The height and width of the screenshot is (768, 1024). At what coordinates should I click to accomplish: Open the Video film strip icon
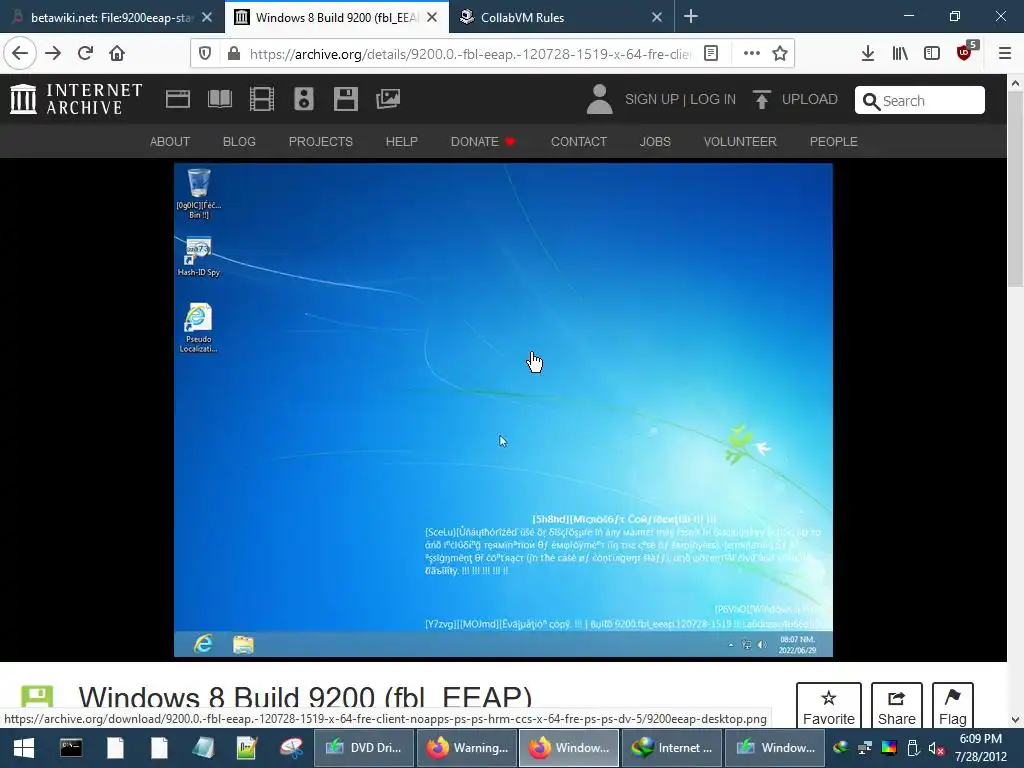(x=262, y=99)
